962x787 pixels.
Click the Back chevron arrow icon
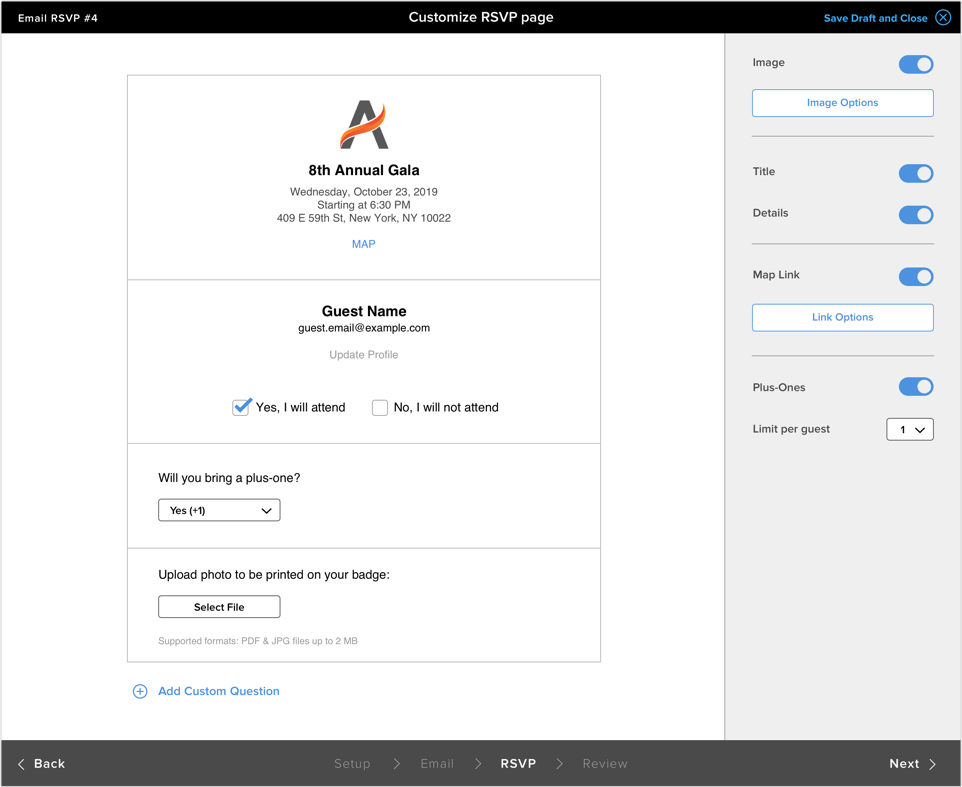[21, 764]
